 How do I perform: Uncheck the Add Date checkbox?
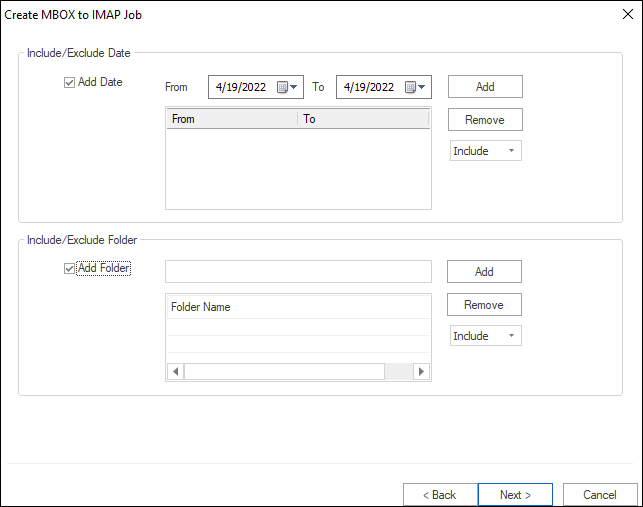tap(69, 82)
